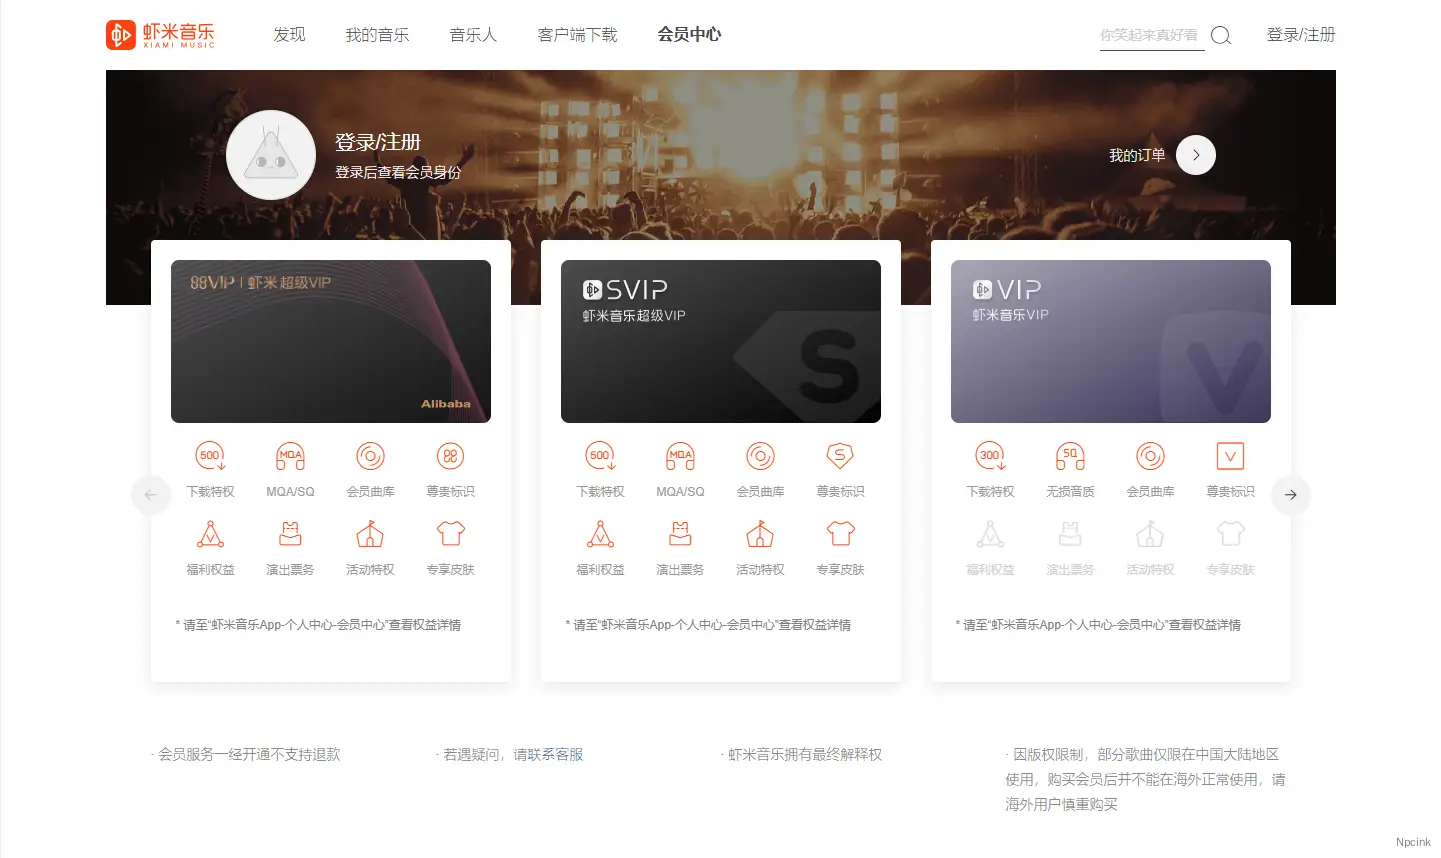The height and width of the screenshot is (858, 1441).
Task: Select the 88VIP 虾米超级VIP card image
Action: 331,341
